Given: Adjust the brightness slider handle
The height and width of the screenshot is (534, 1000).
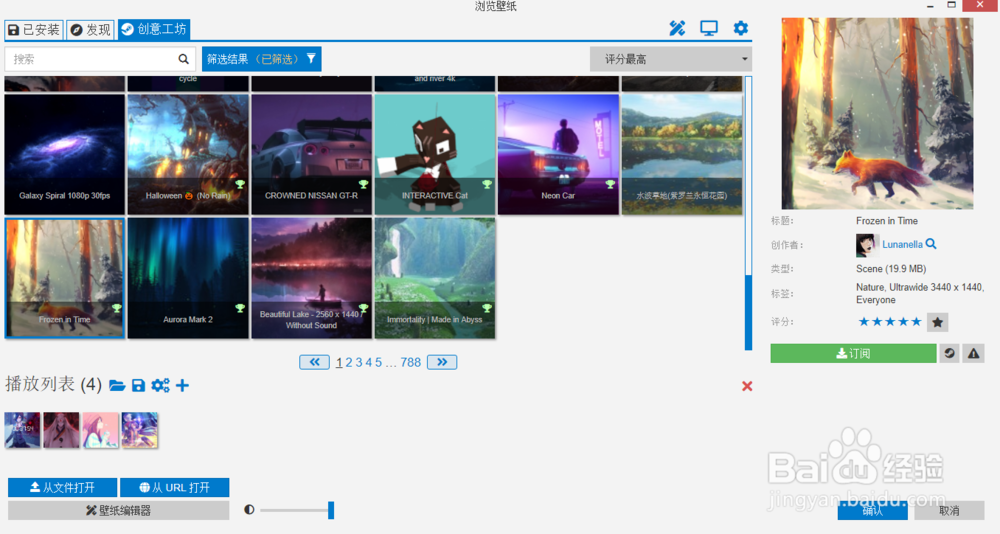Looking at the screenshot, I should click(x=331, y=510).
